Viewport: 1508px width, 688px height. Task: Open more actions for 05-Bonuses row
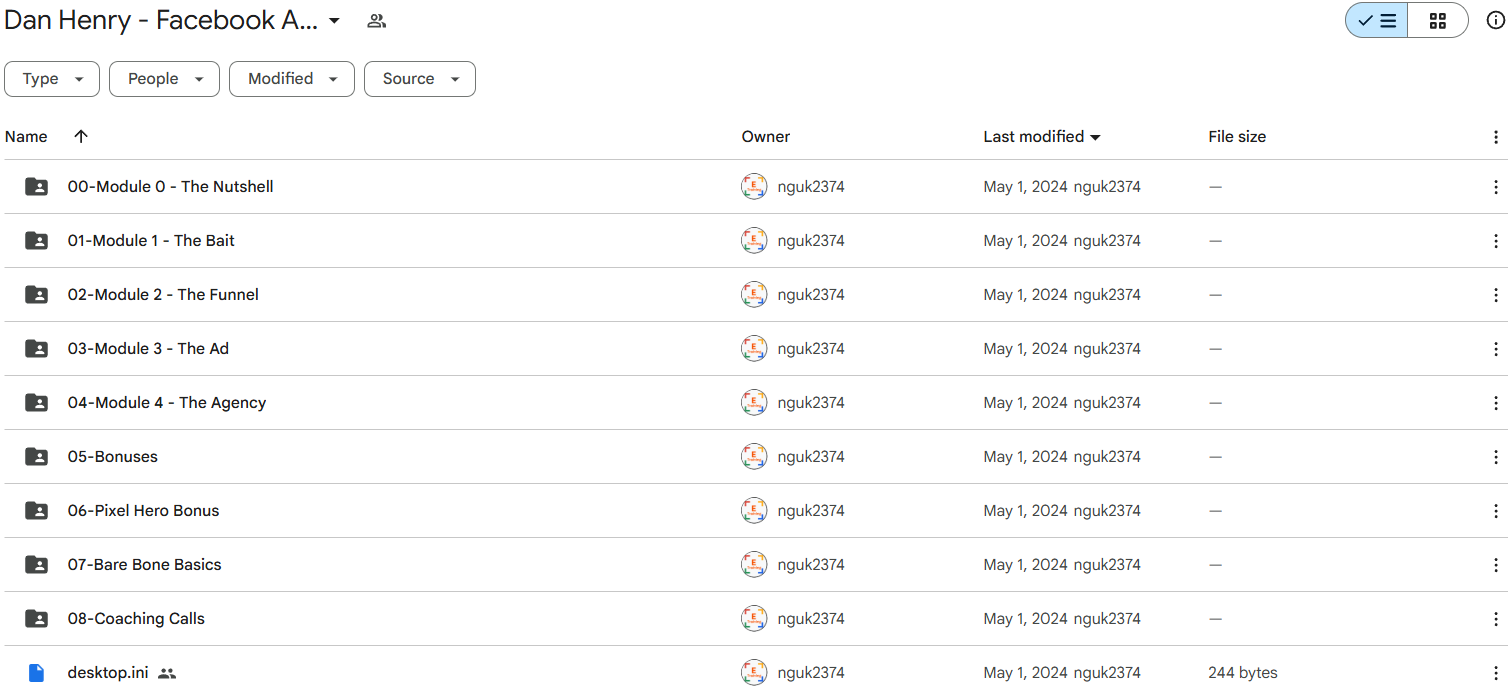pos(1496,457)
